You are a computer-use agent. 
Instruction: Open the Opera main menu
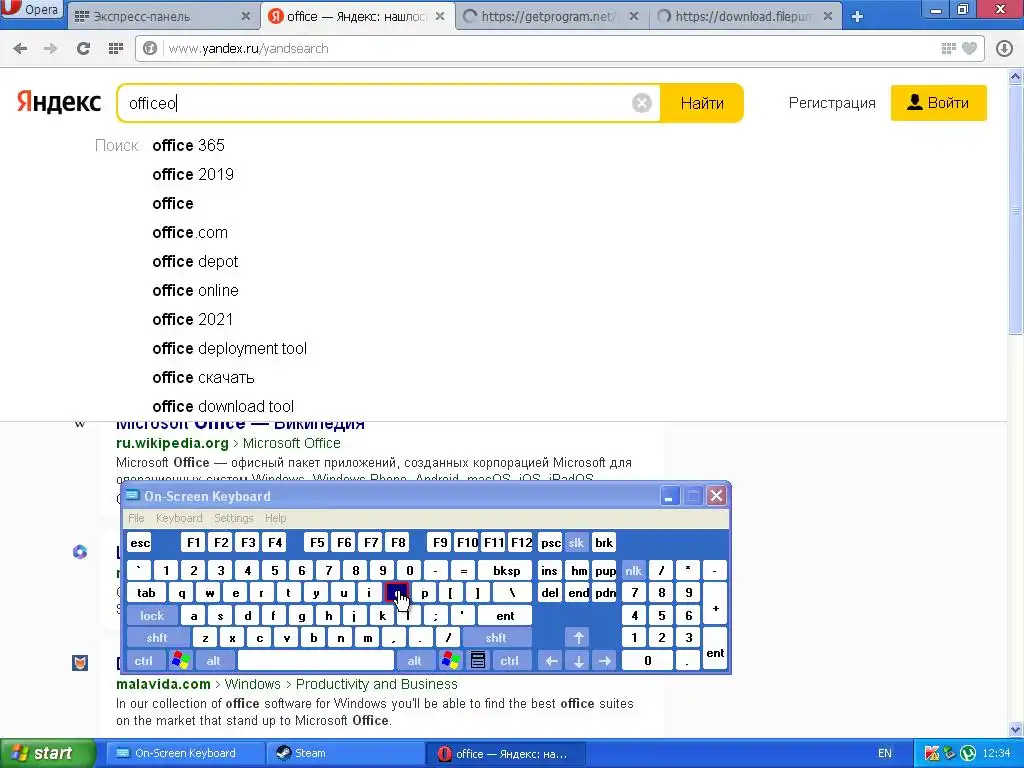point(31,10)
